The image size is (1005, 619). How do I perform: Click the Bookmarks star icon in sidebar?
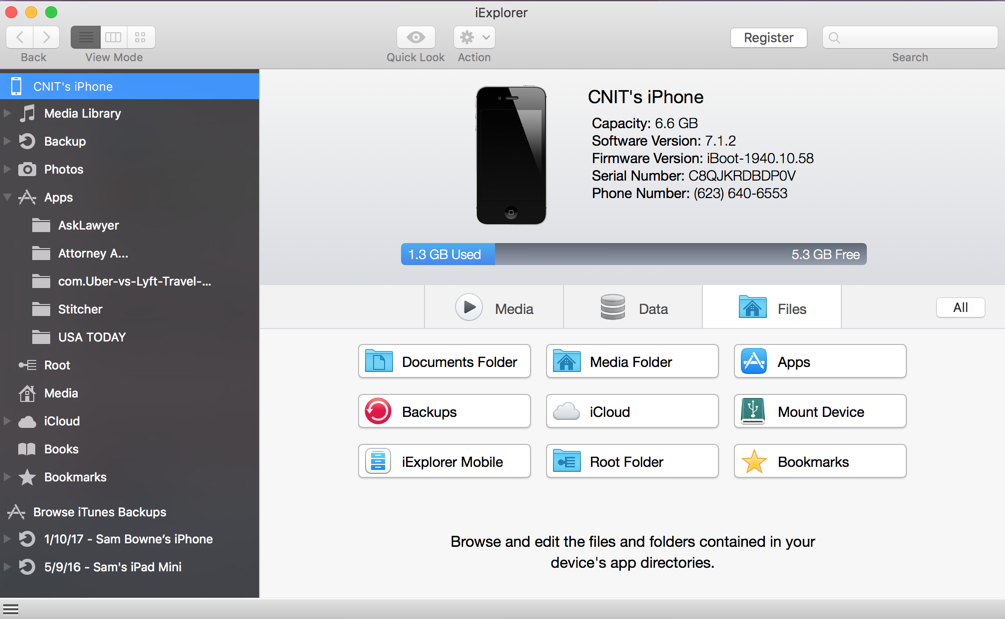27,477
